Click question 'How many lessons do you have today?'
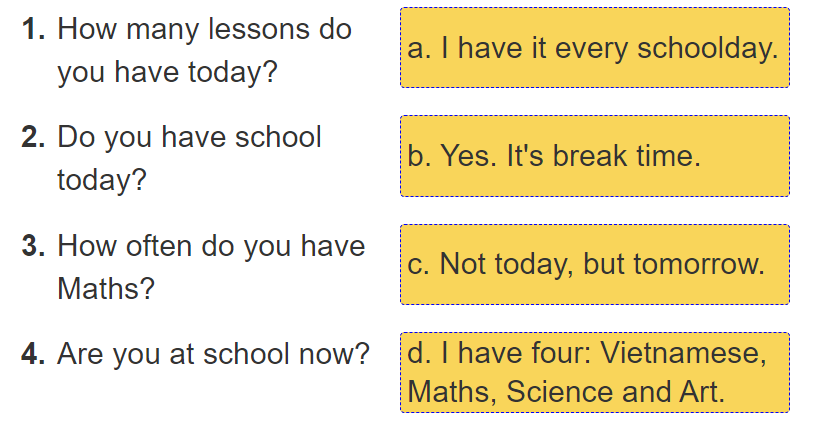The image size is (820, 440). pyautogui.click(x=204, y=50)
